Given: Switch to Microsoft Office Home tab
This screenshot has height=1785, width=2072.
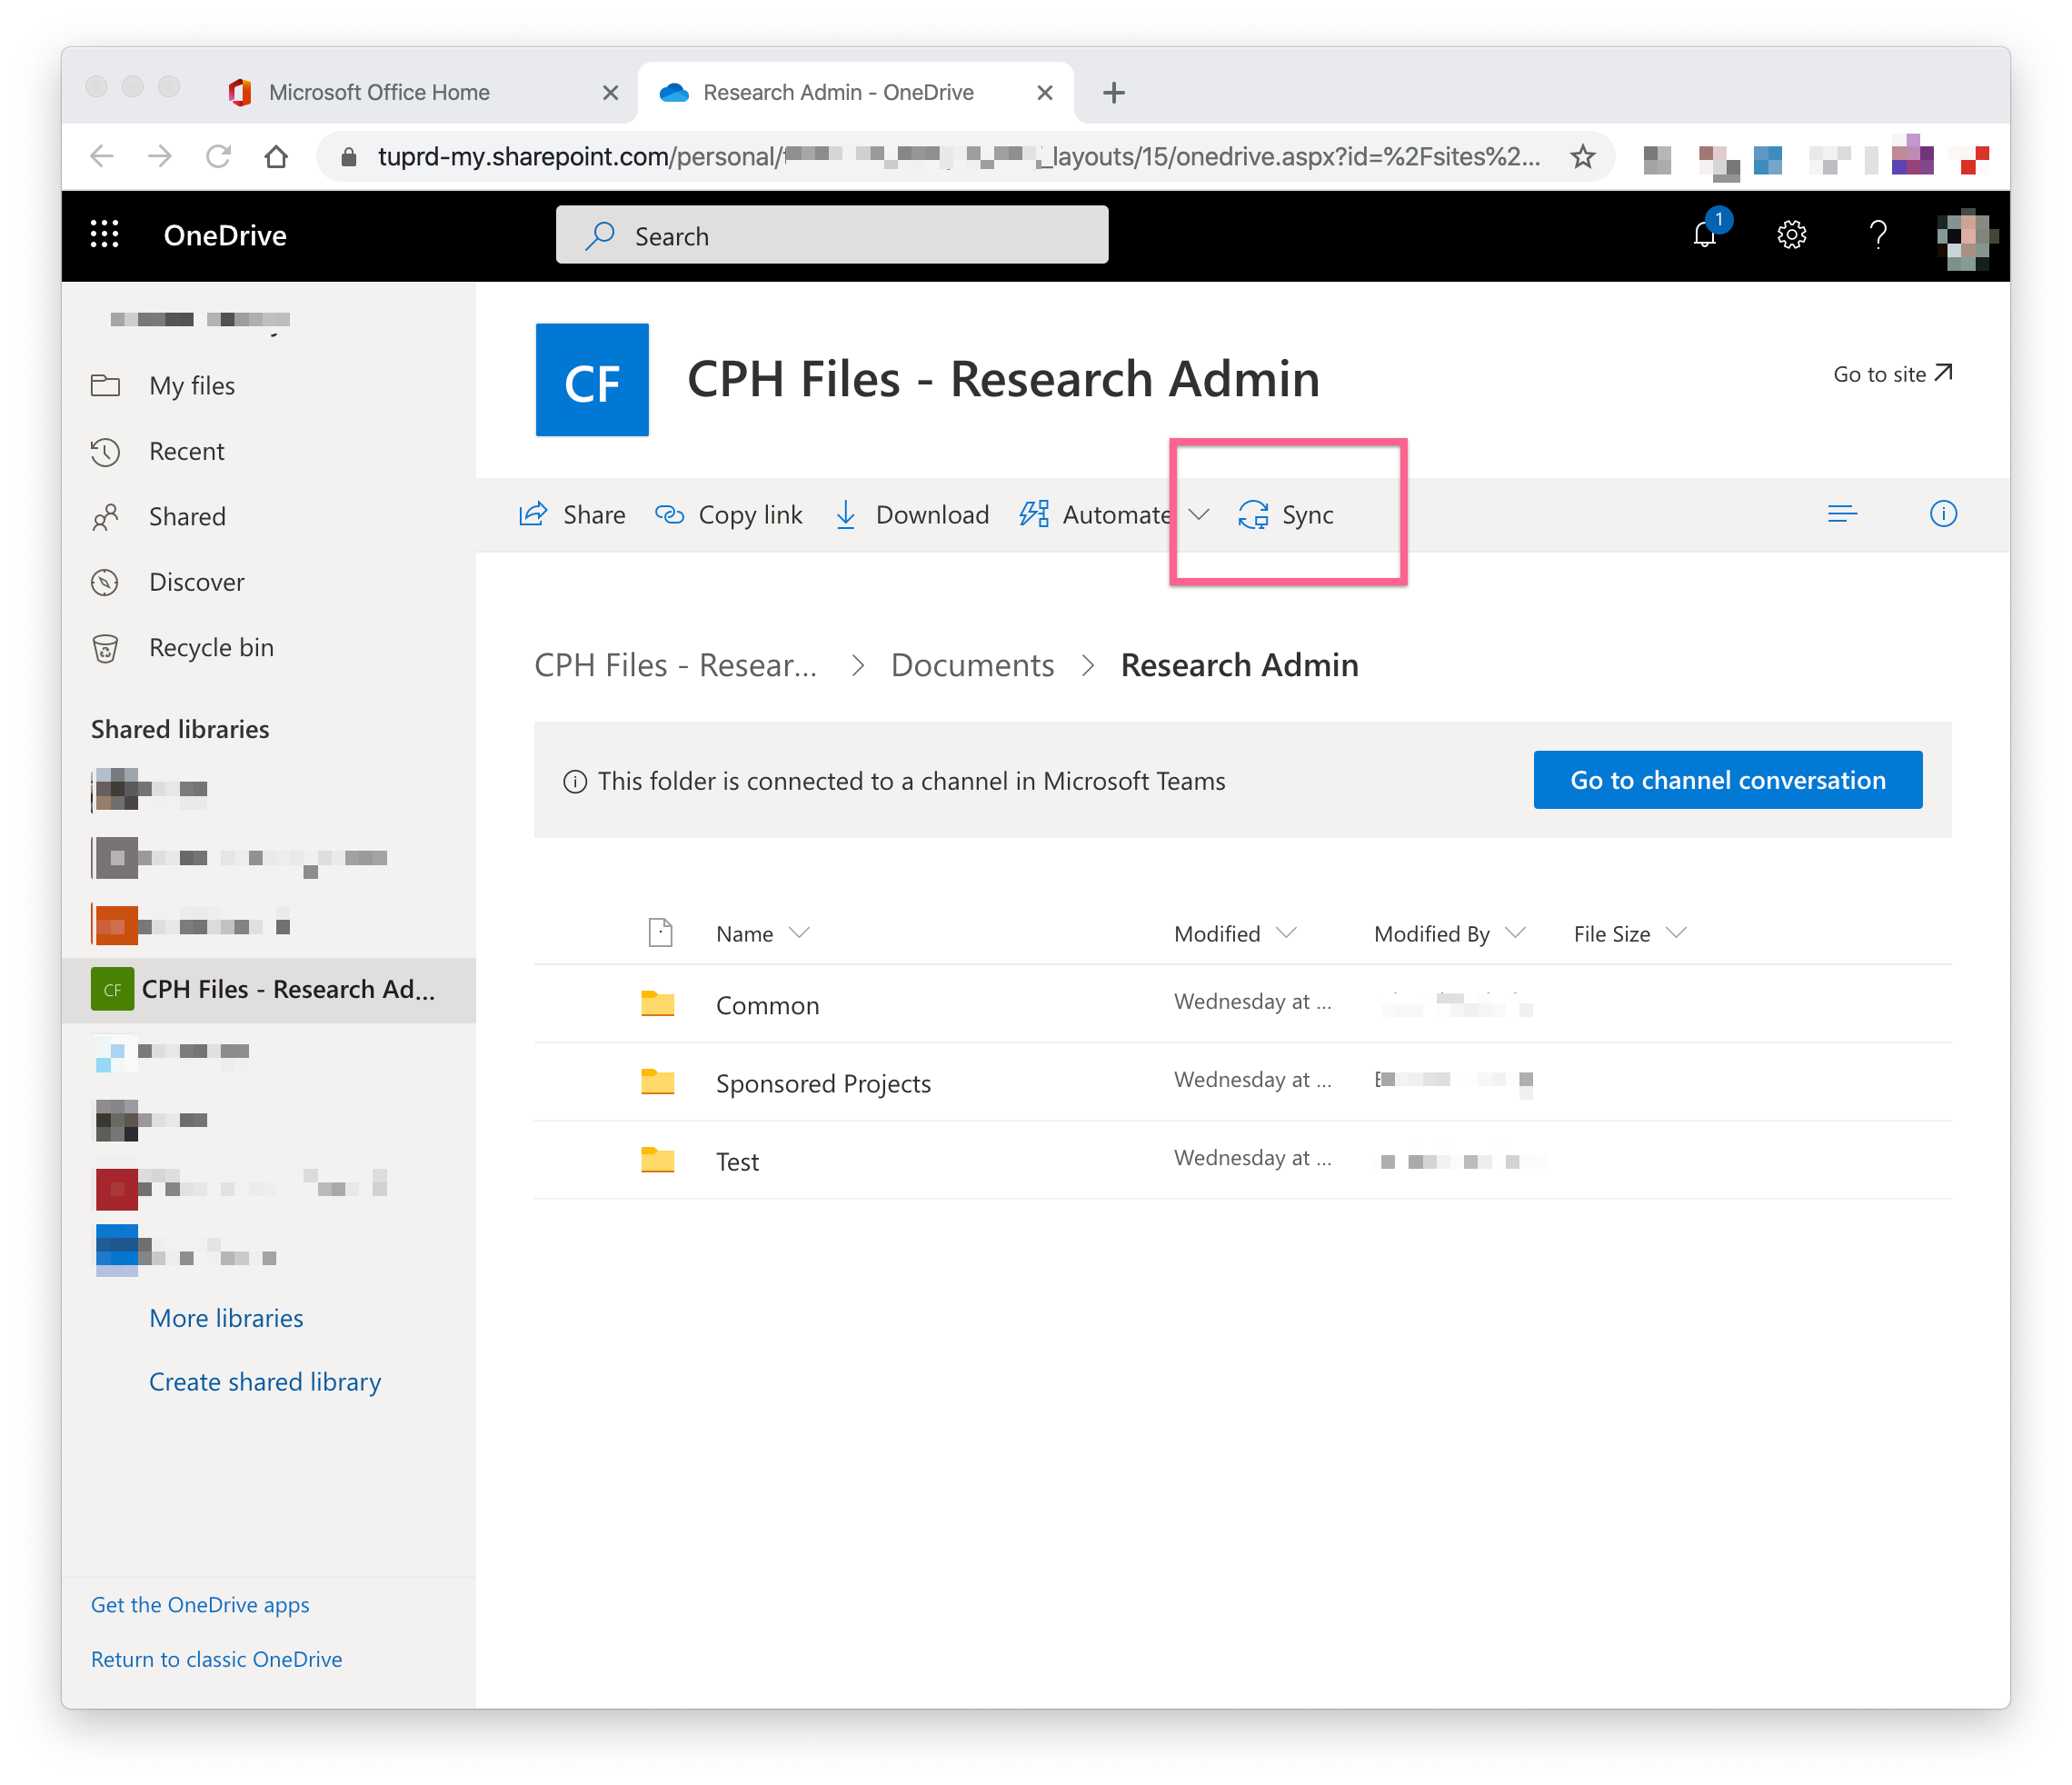Looking at the screenshot, I should (x=420, y=93).
